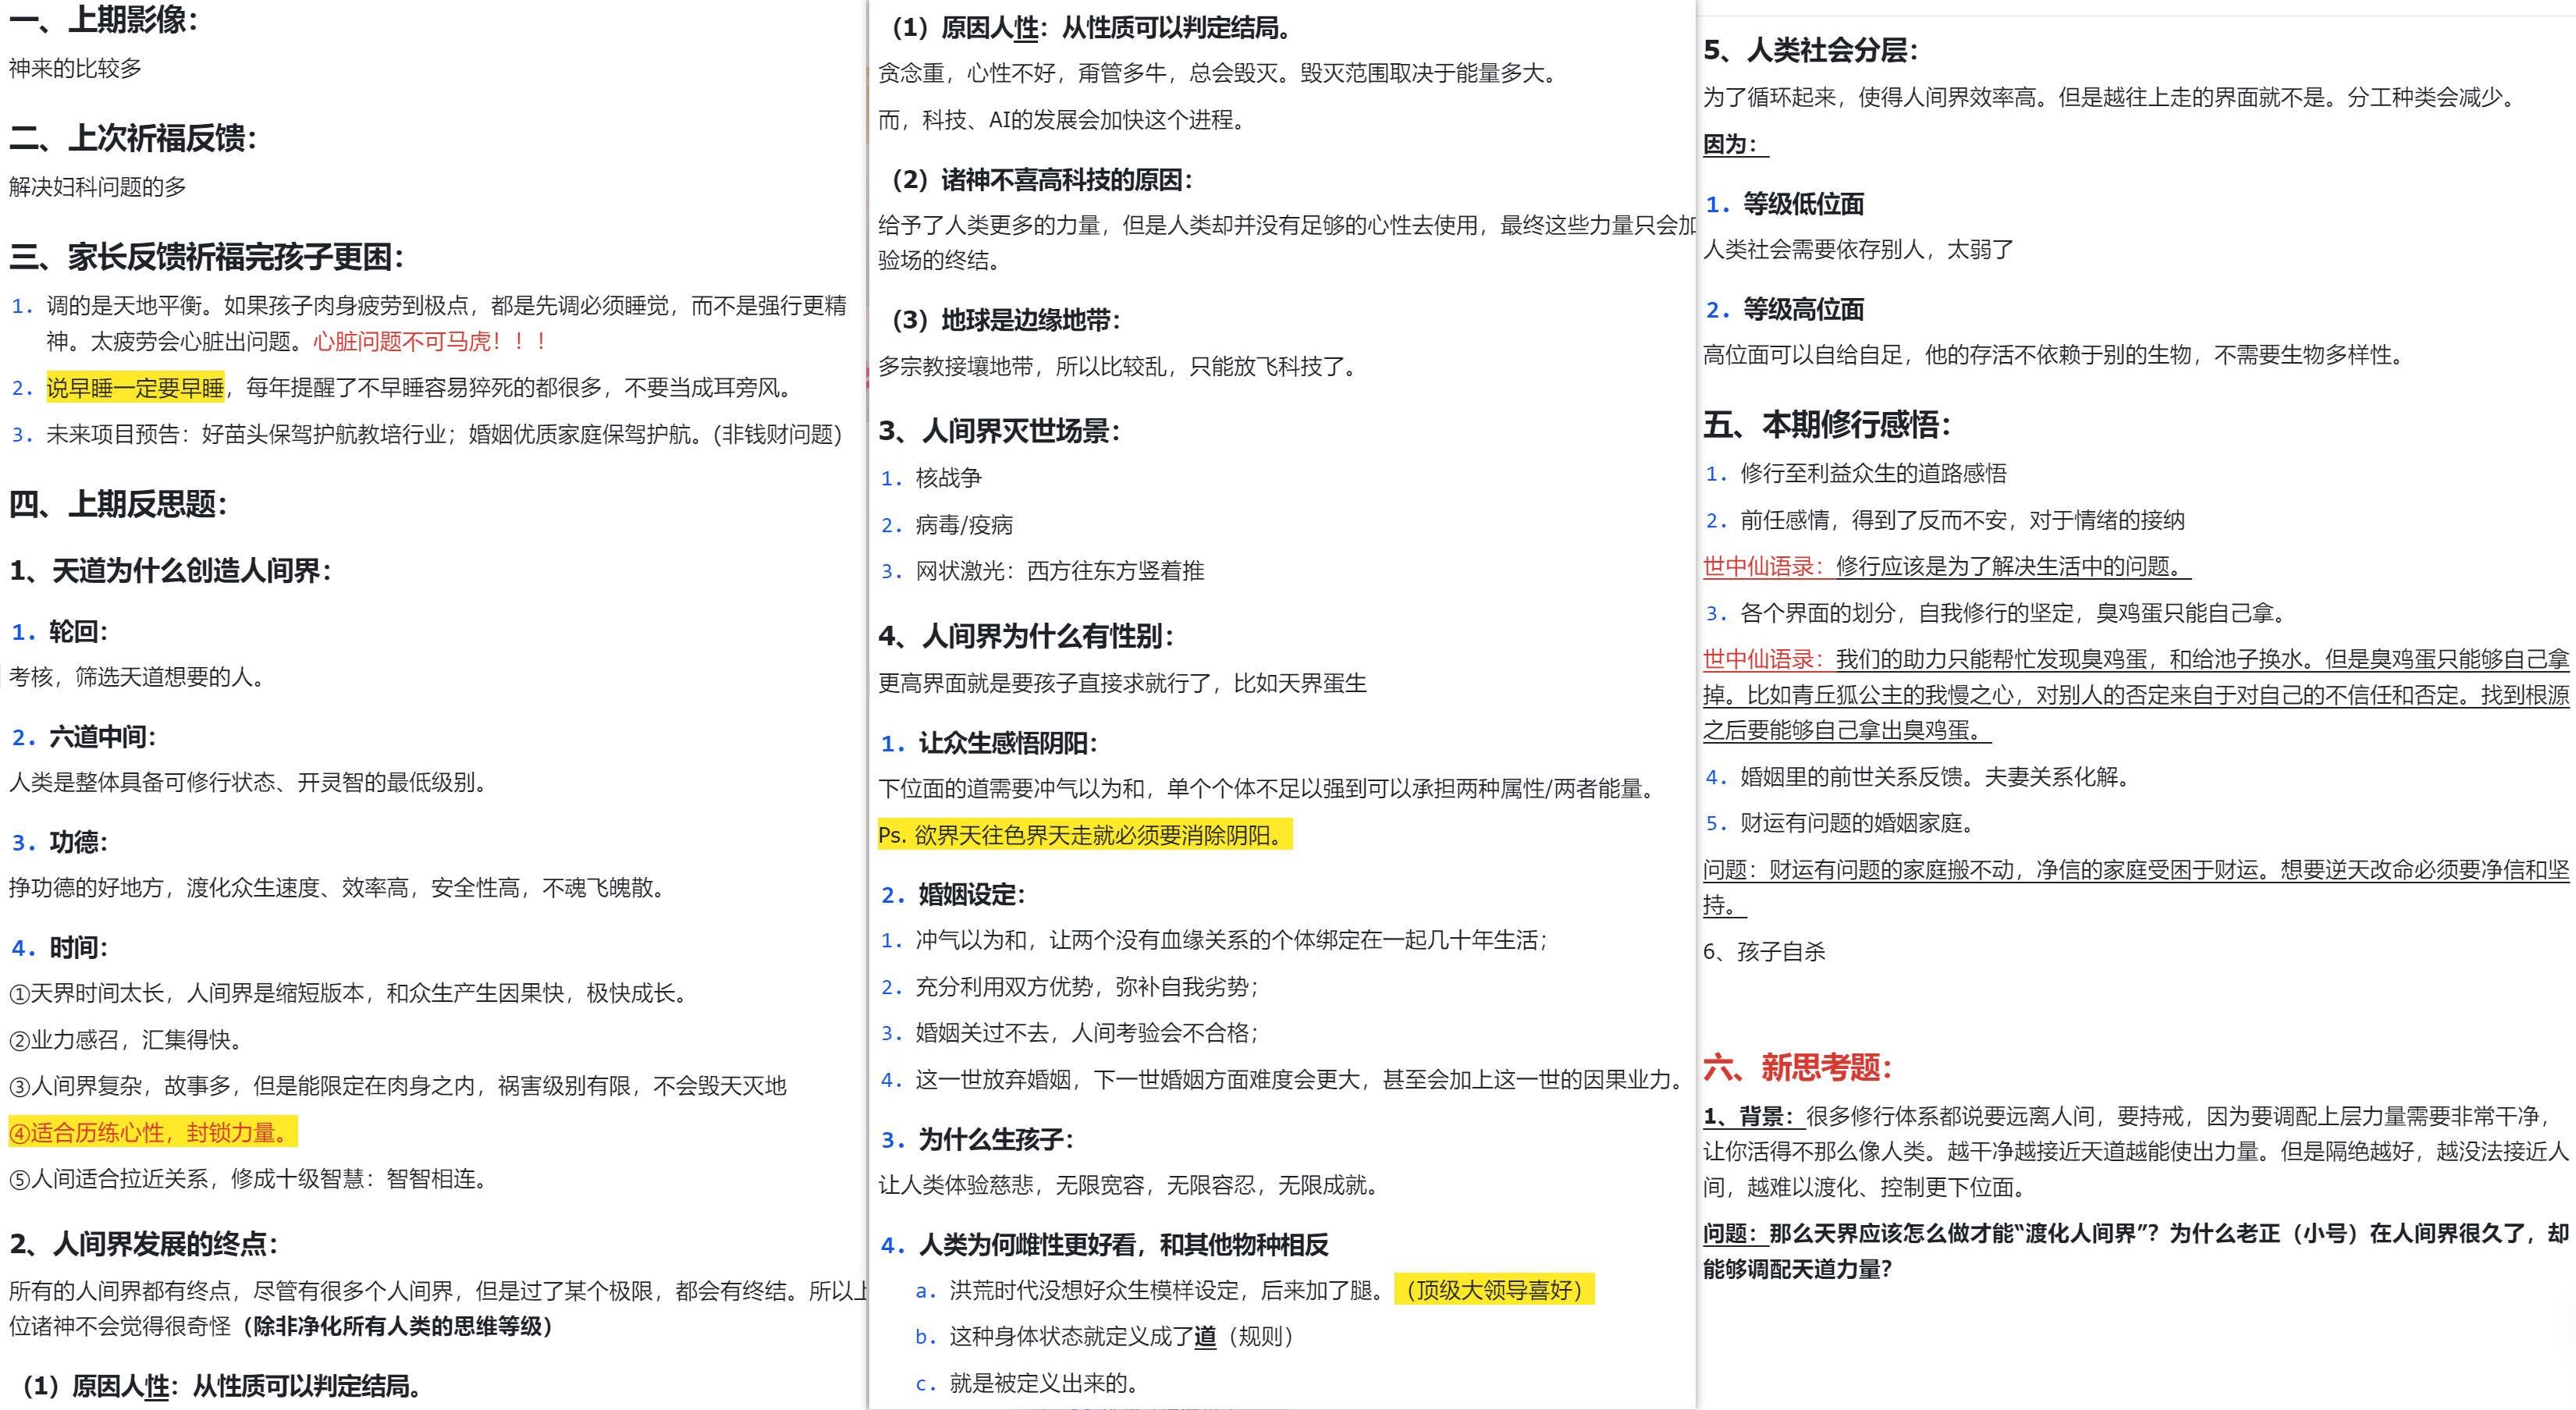The image size is (2576, 1410).
Task: Click highlighted "(顶级大领导喜好)"
Action: 1494,1290
